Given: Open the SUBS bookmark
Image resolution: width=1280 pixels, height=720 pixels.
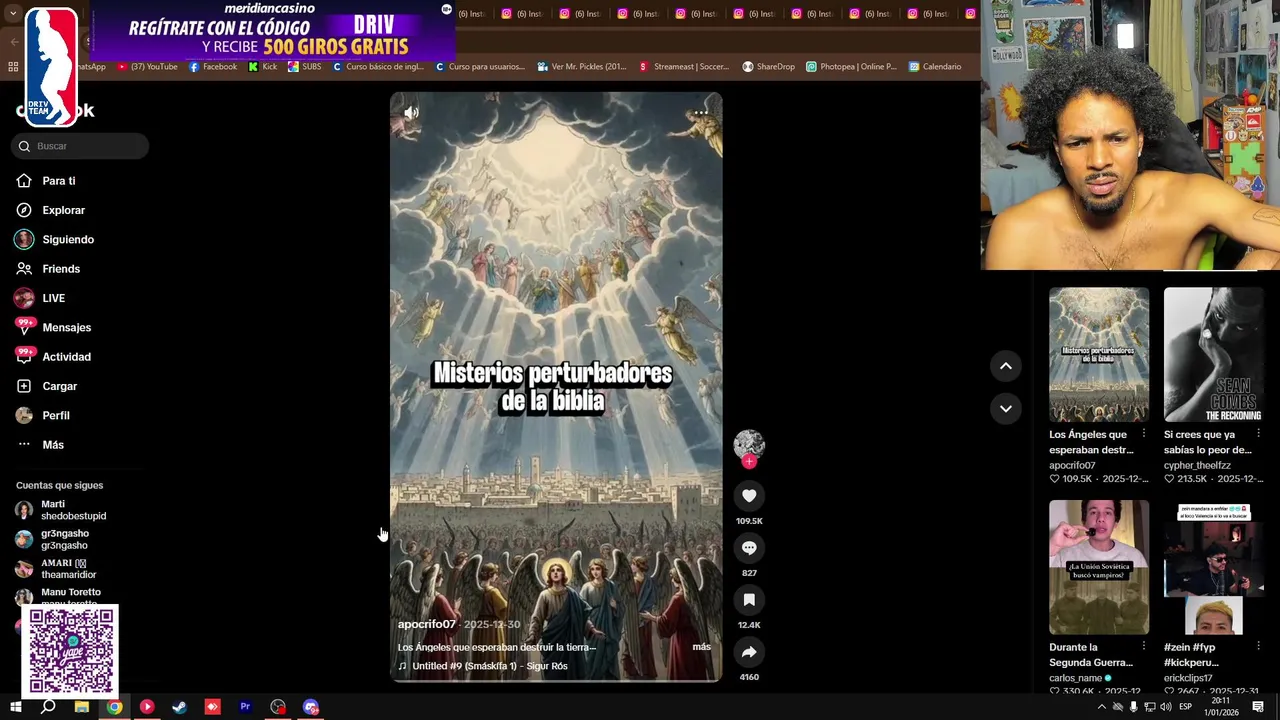Looking at the screenshot, I should [x=305, y=67].
